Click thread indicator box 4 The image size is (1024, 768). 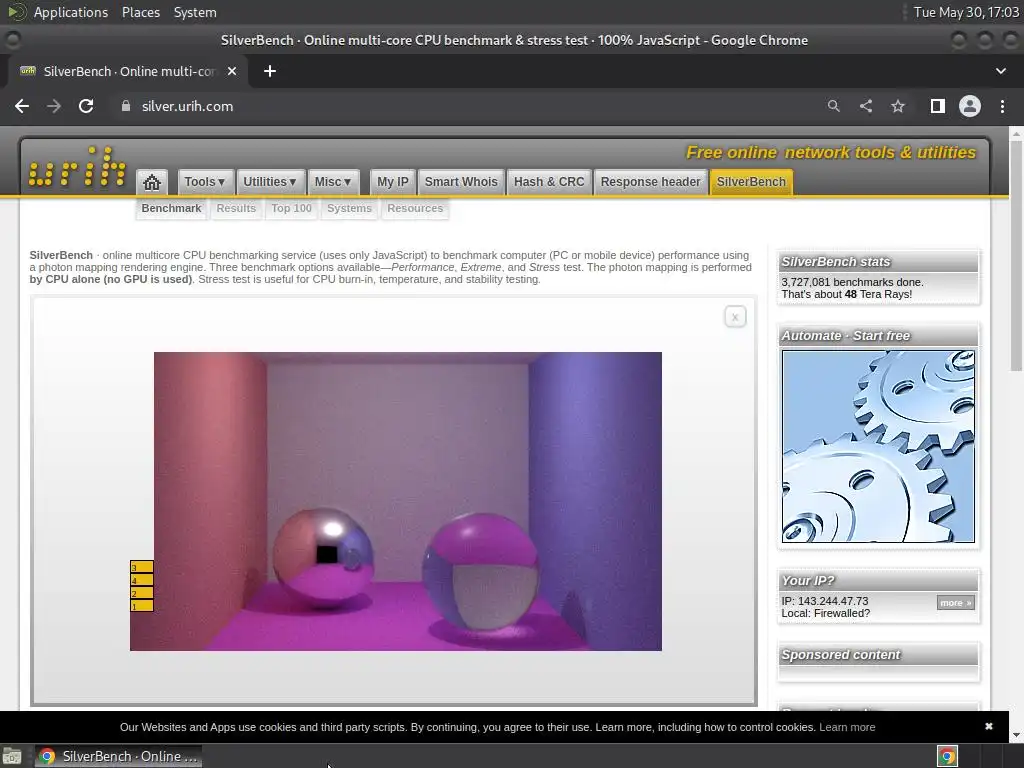coord(142,580)
